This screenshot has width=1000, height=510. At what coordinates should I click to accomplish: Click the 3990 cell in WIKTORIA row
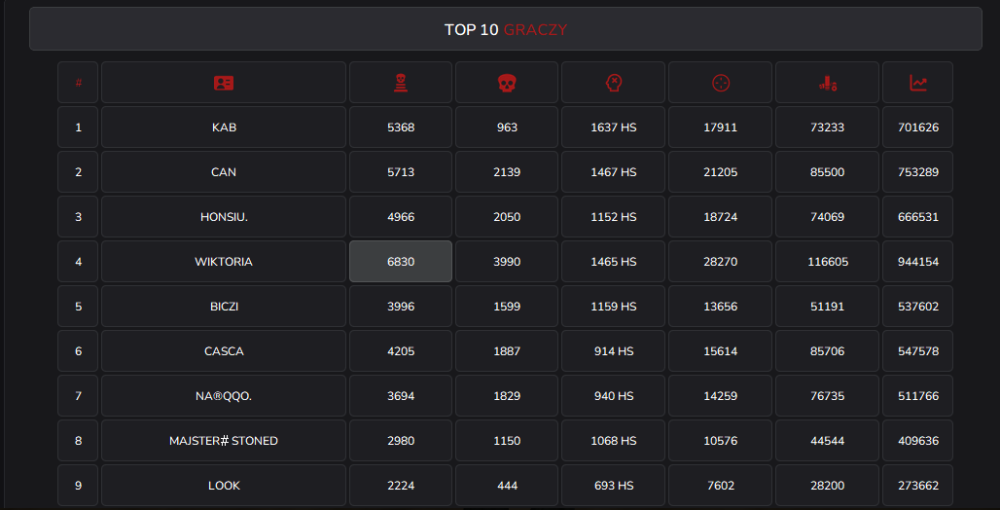pyautogui.click(x=507, y=261)
